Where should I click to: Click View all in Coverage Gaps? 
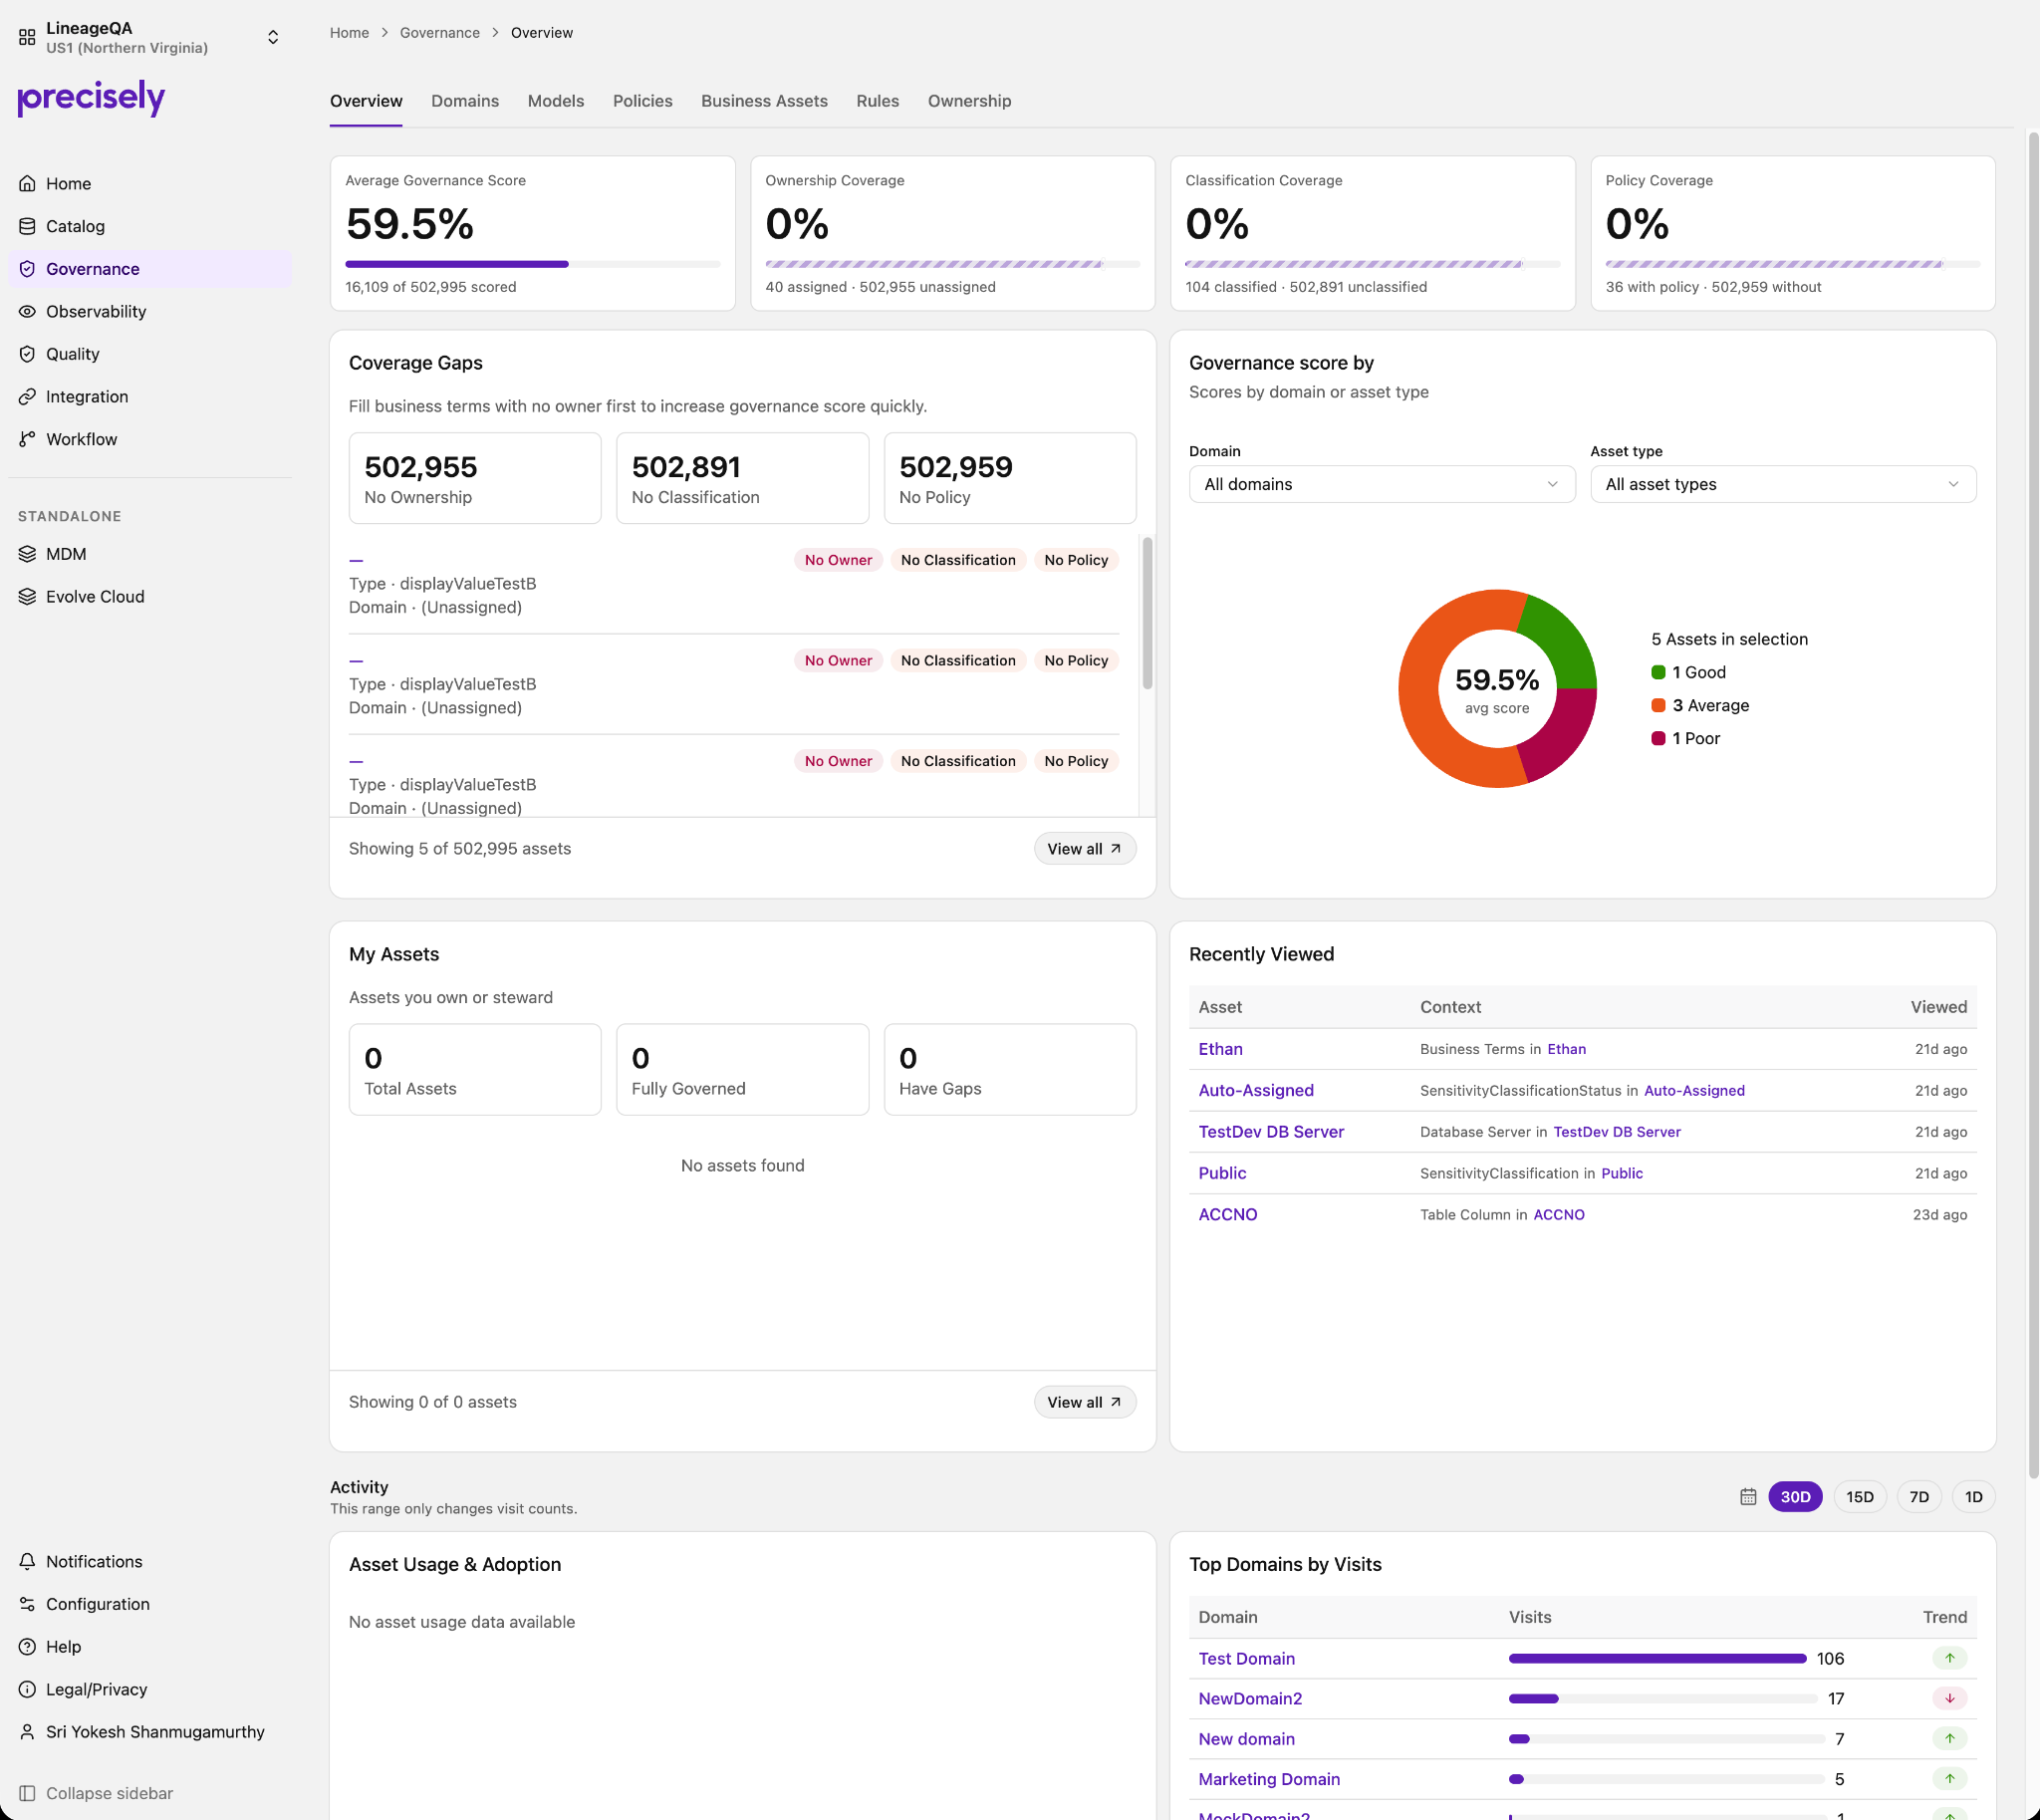(1084, 849)
